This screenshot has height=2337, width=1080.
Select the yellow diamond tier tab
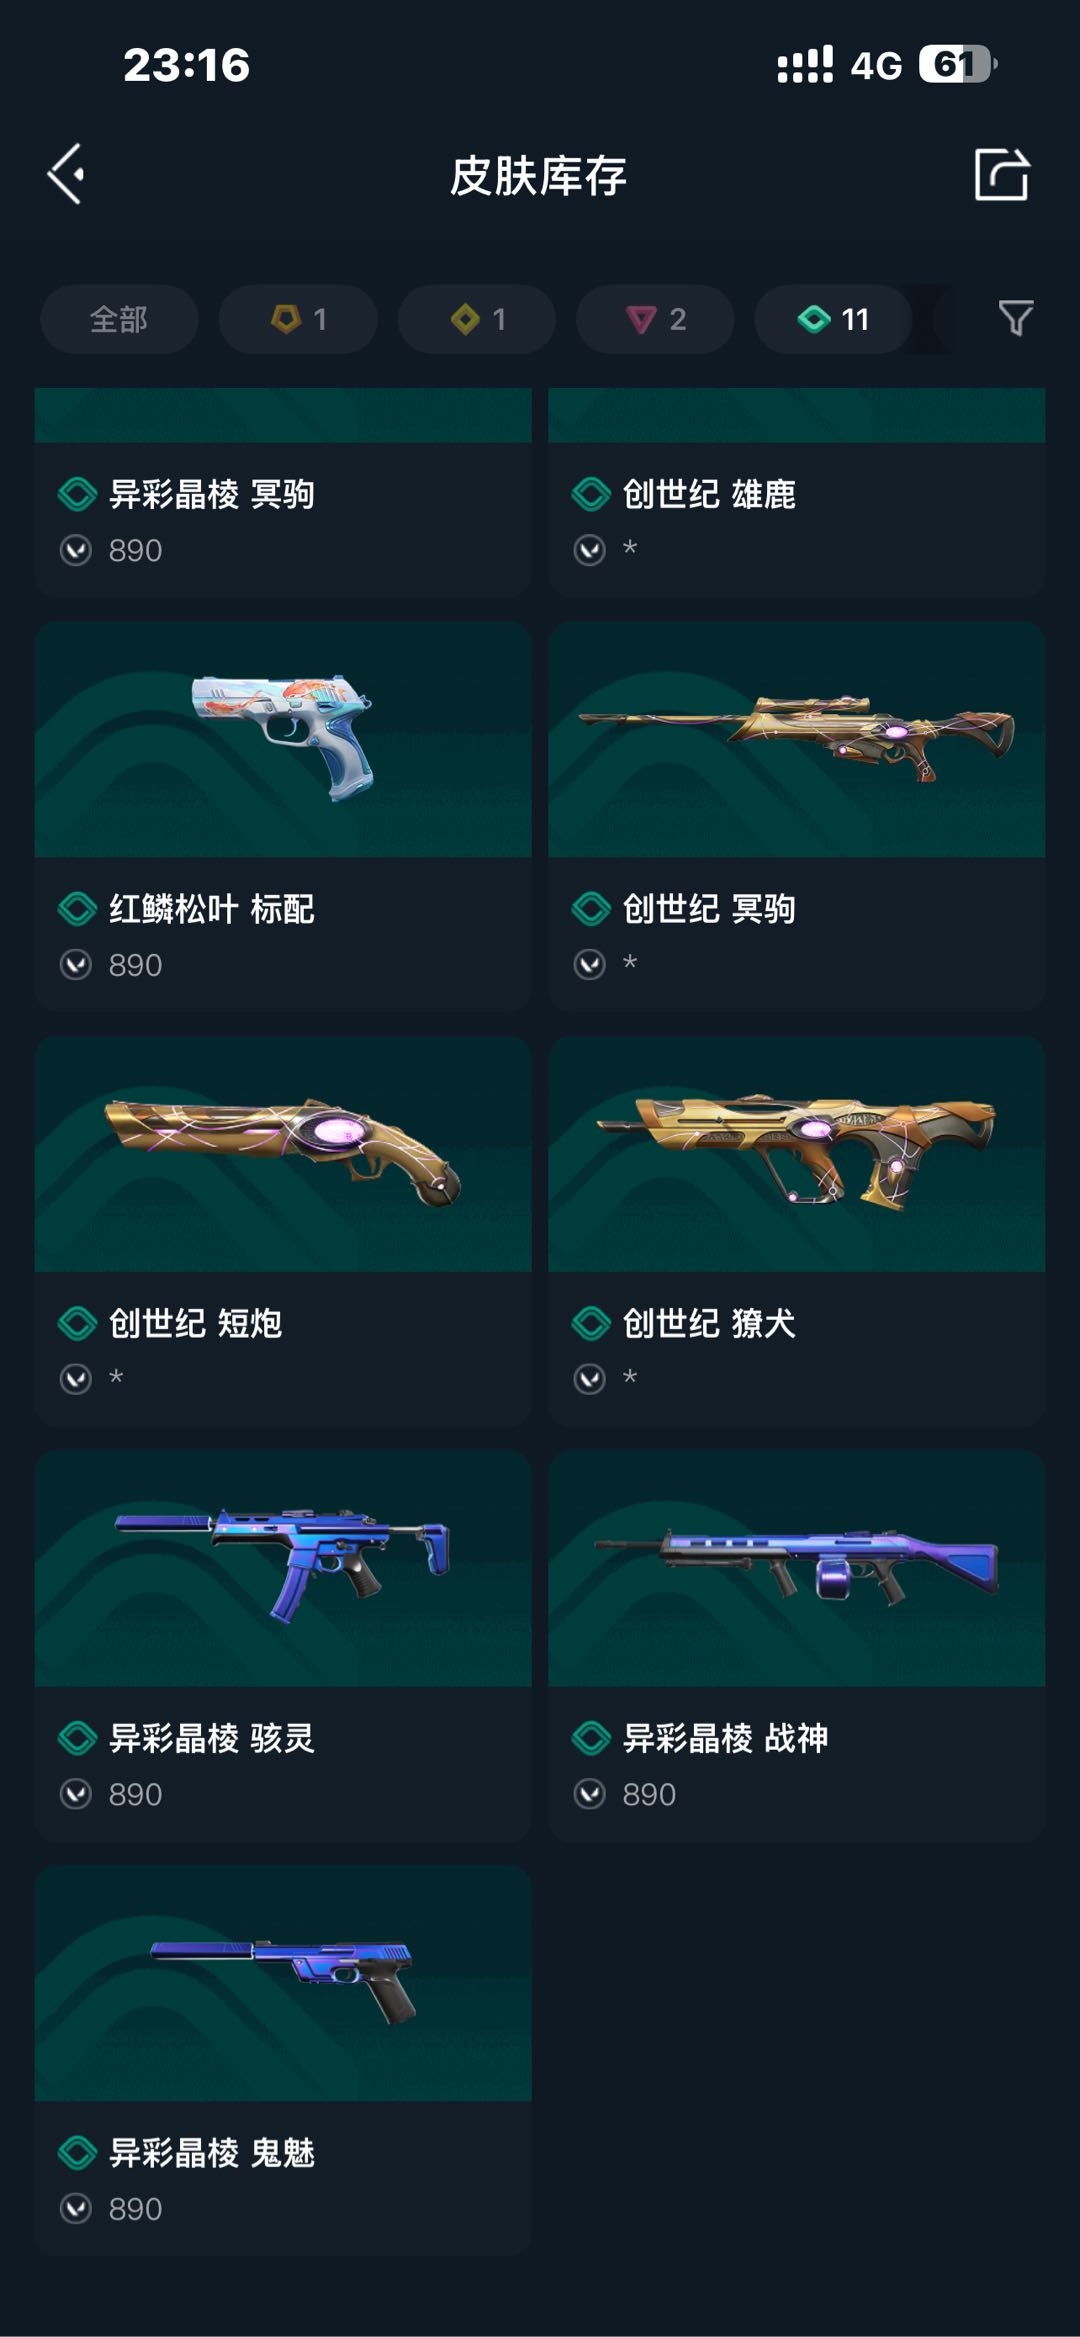477,319
